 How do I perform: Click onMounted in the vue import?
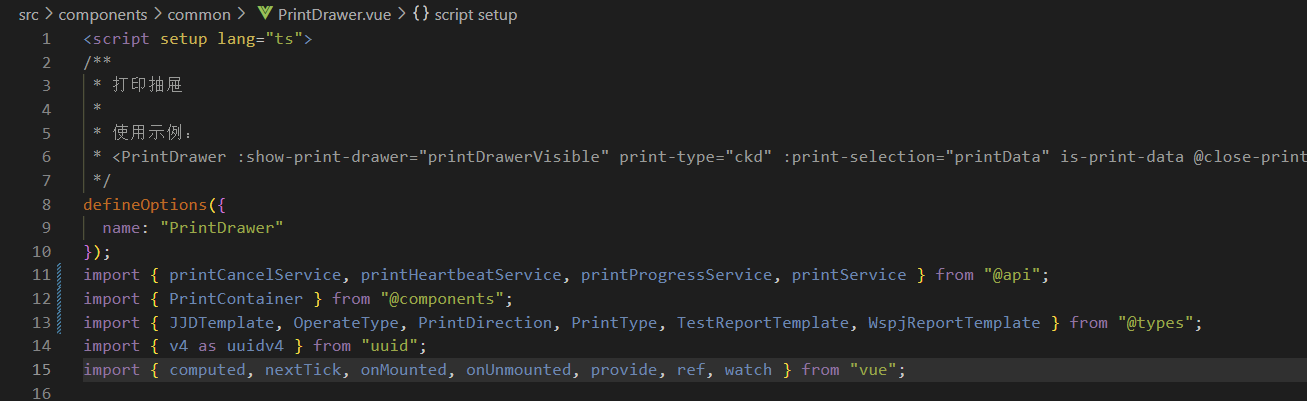[x=404, y=370]
